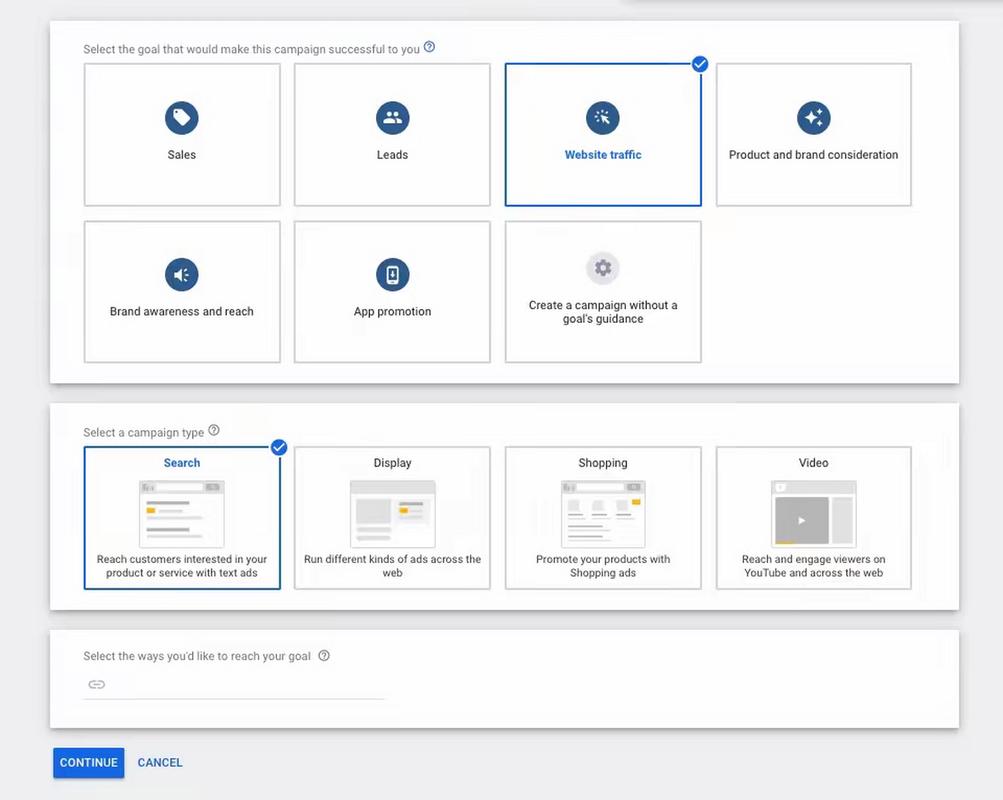This screenshot has height=800, width=1003.
Task: Click the CONTINUE button
Action: point(88,763)
